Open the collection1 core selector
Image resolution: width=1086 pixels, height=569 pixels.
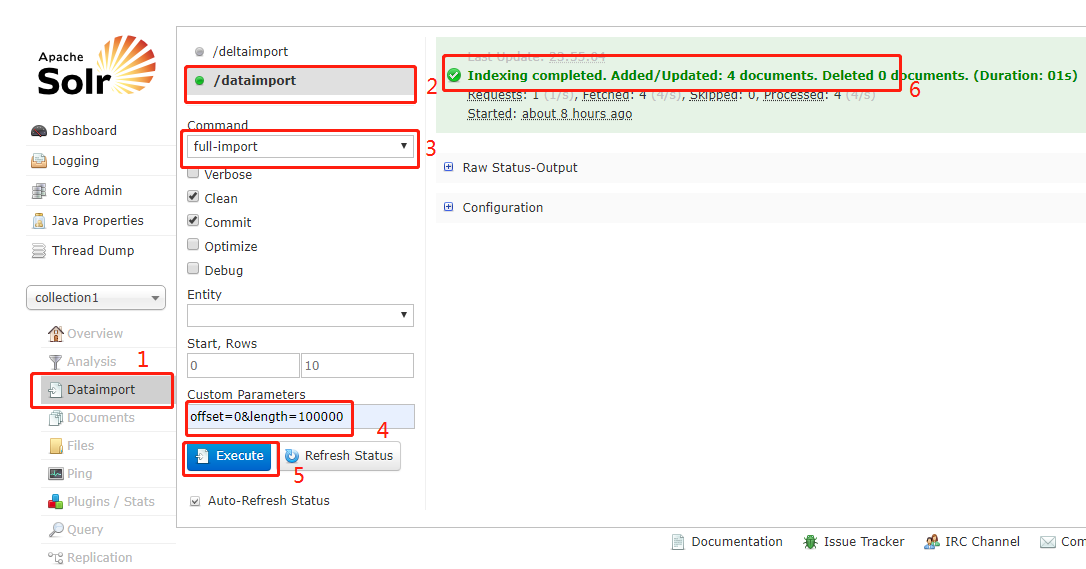96,298
